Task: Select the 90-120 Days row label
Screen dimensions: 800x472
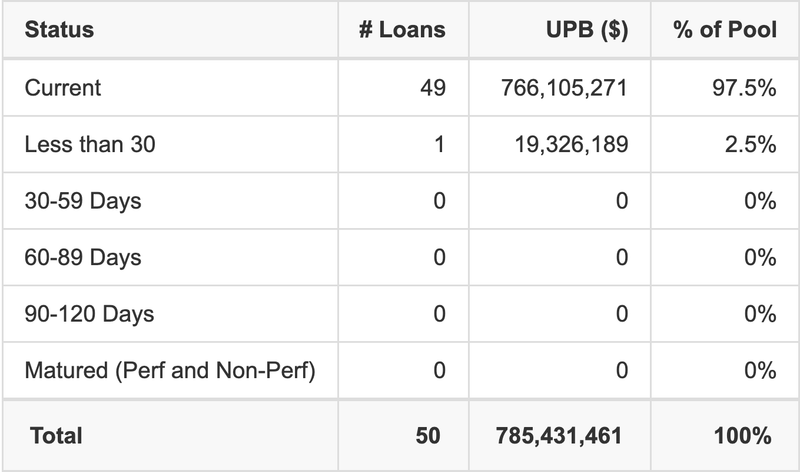Action: tap(90, 314)
